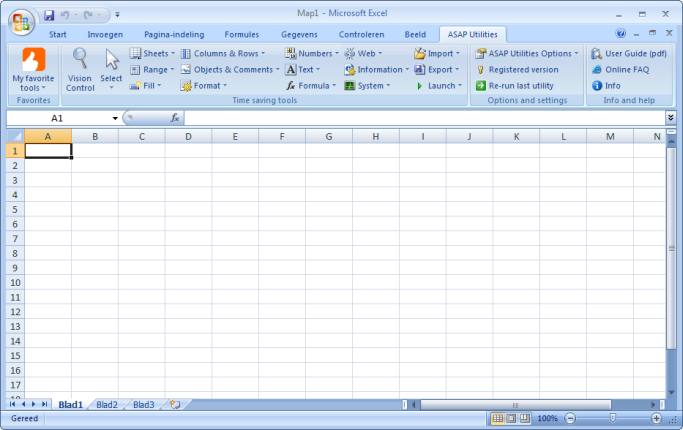Click the horizontal scrollbar thumb
The width and height of the screenshot is (683, 430).
[x=515, y=405]
